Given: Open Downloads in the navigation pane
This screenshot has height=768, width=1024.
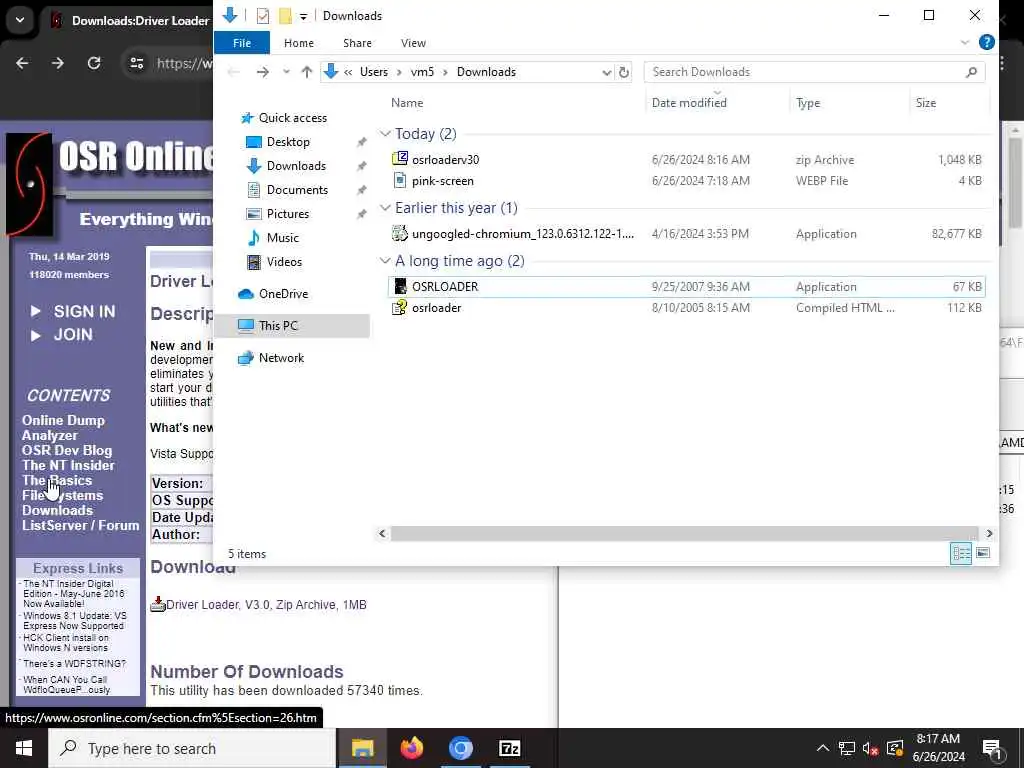Looking at the screenshot, I should point(296,166).
